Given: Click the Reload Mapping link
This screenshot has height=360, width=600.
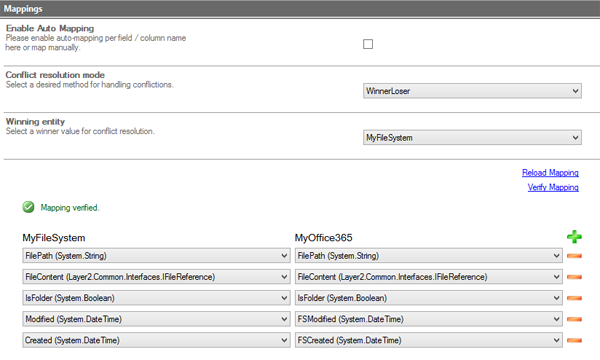Looking at the screenshot, I should tap(550, 173).
